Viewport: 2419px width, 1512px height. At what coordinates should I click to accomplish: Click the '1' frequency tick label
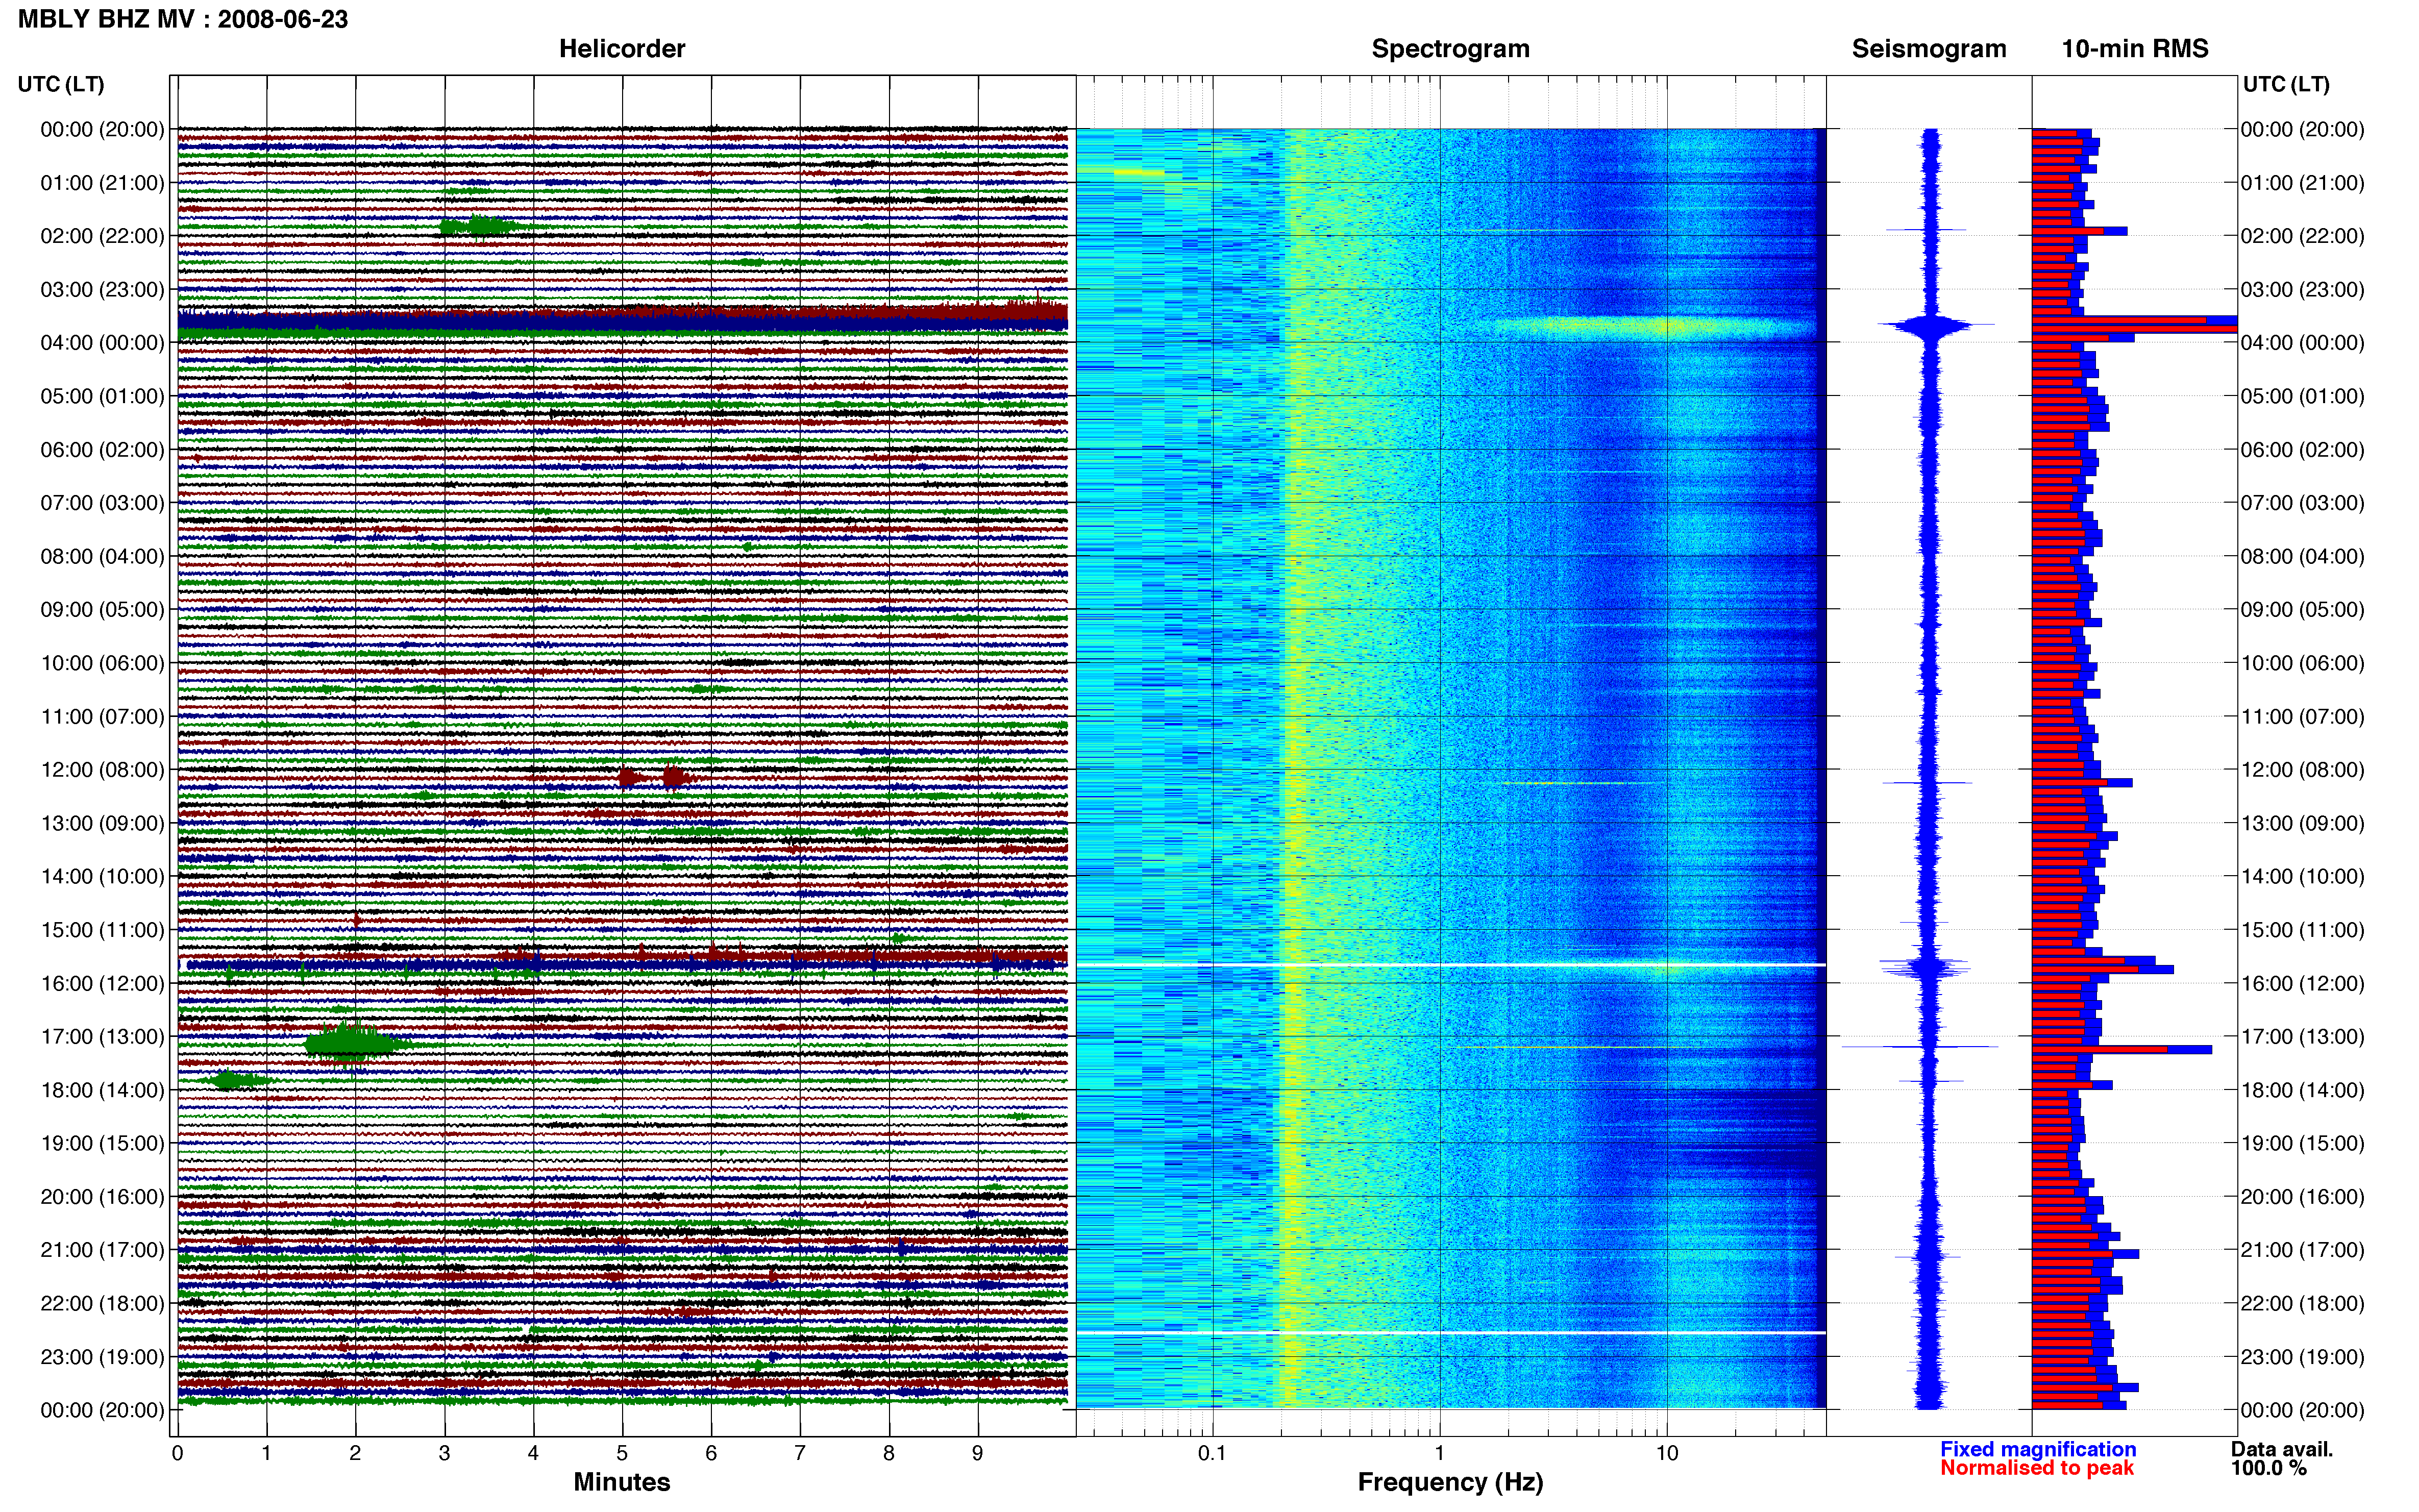[x=1439, y=1453]
